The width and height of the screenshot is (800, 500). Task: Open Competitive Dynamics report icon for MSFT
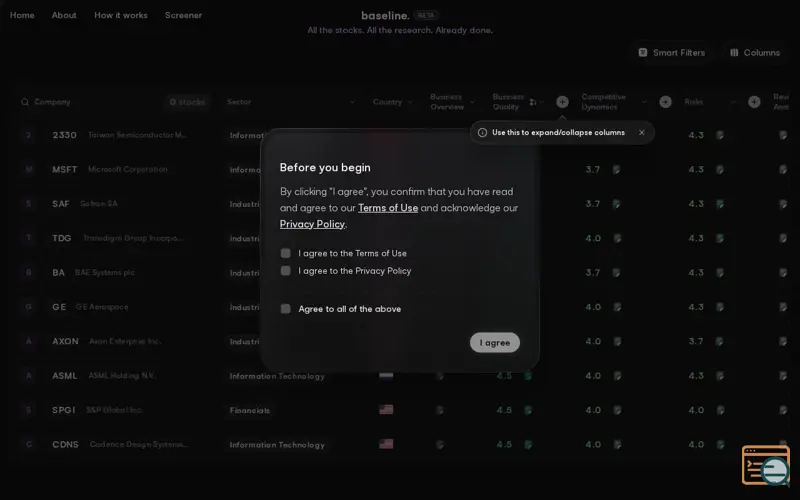[x=616, y=169]
